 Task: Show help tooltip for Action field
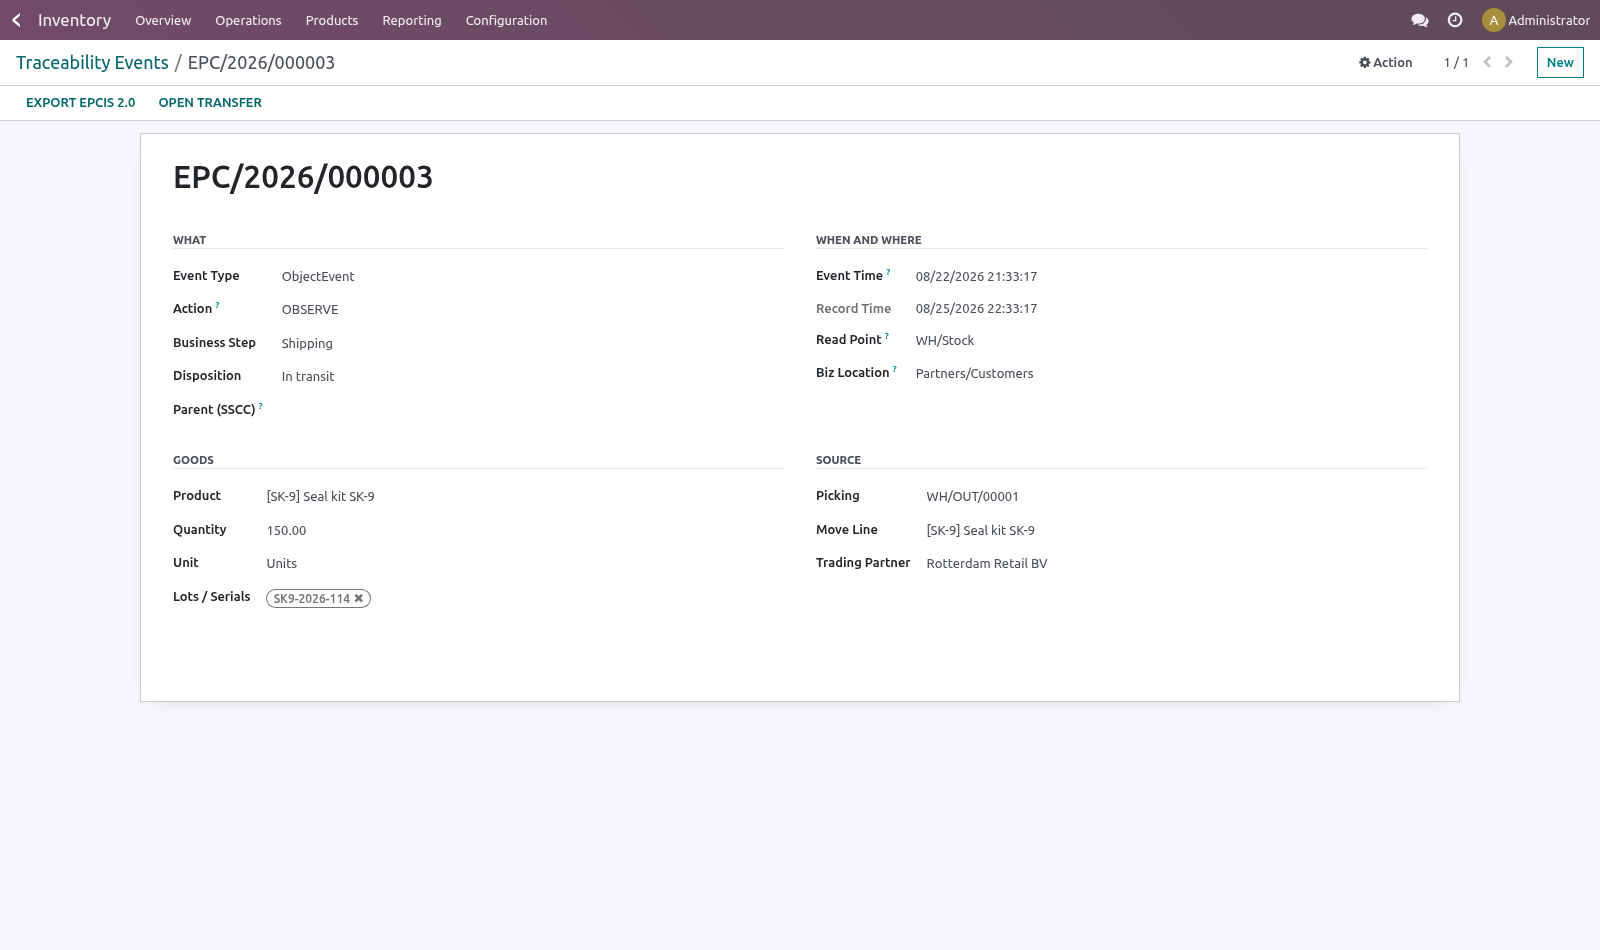pyautogui.click(x=218, y=305)
